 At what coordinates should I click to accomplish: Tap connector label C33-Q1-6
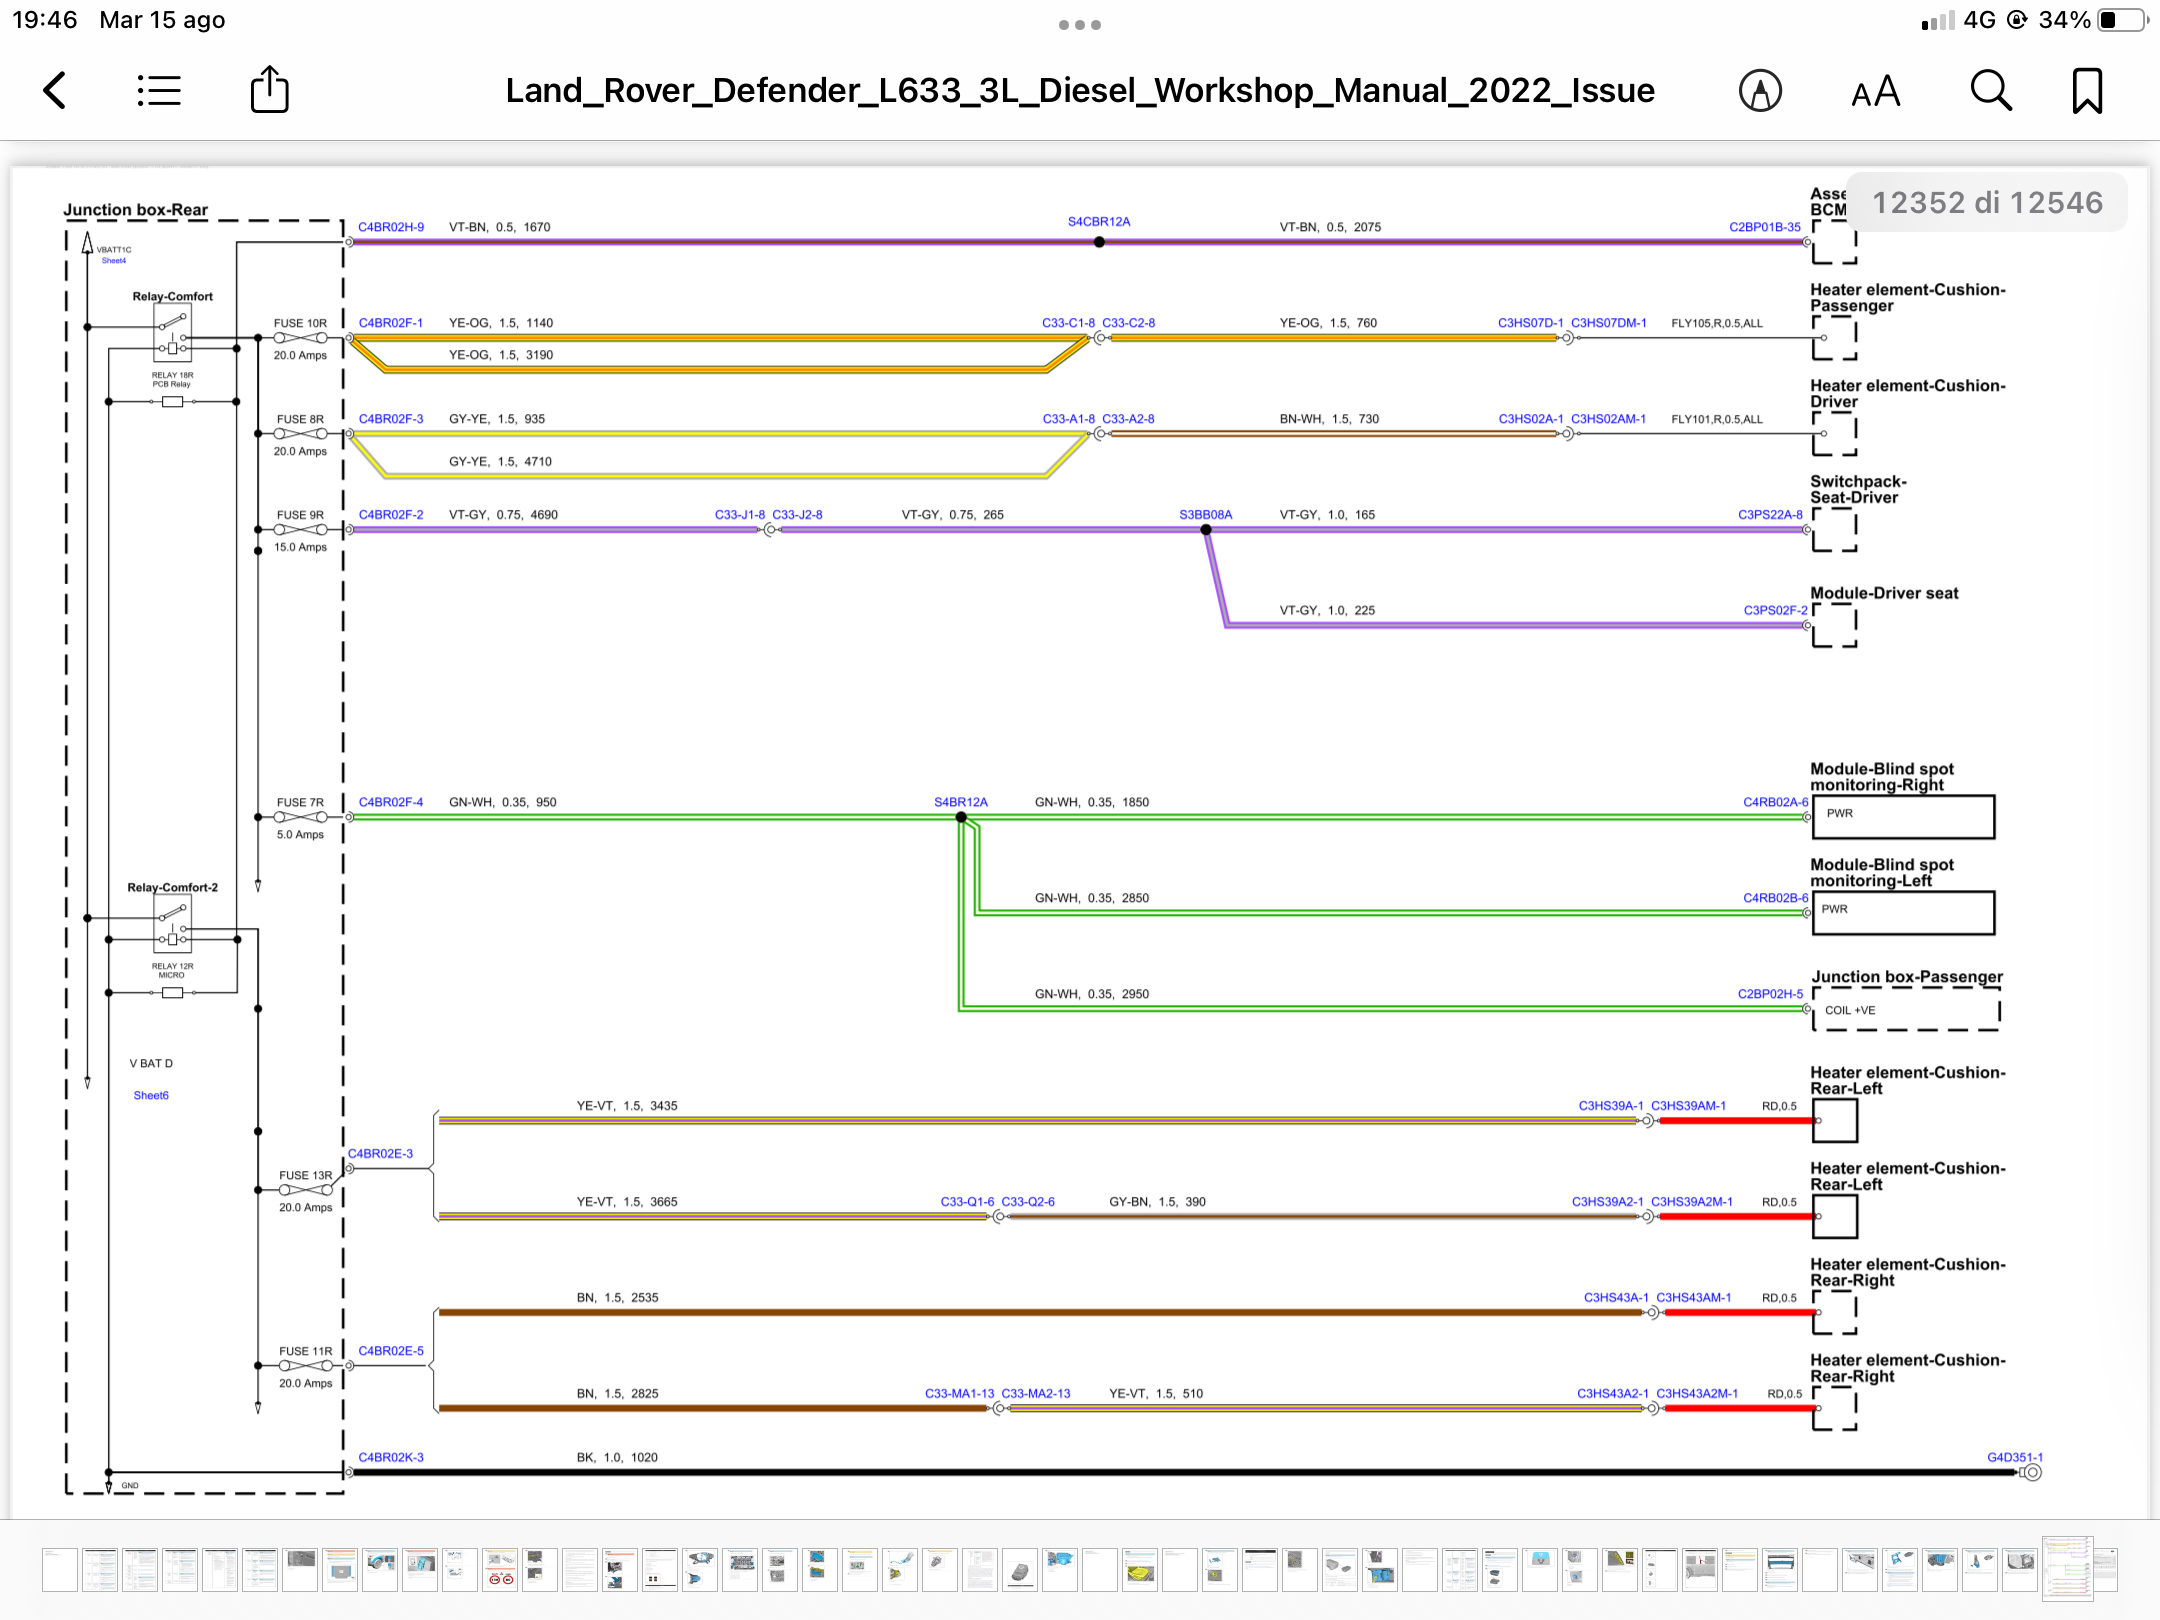click(x=967, y=1202)
